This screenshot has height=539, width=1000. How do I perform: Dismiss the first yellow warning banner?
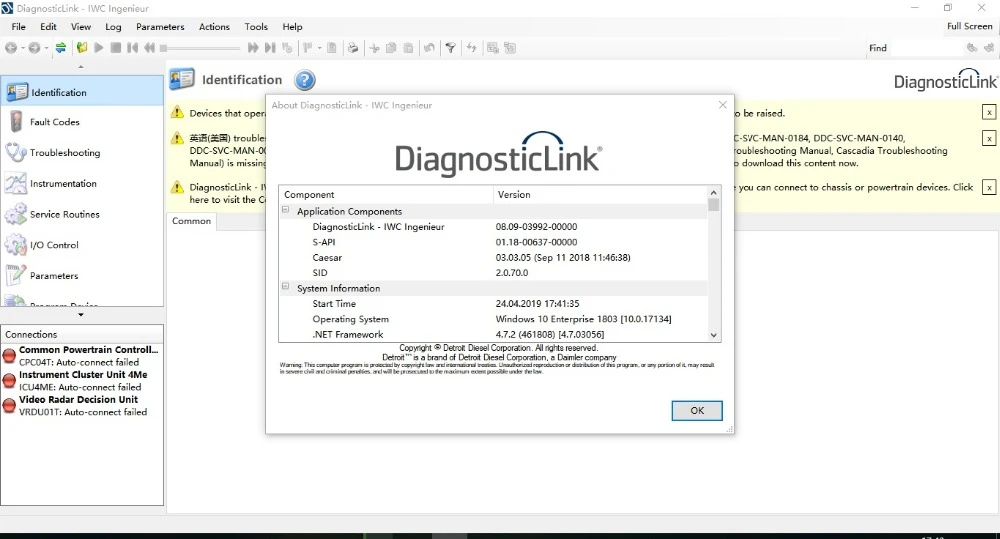click(x=989, y=113)
